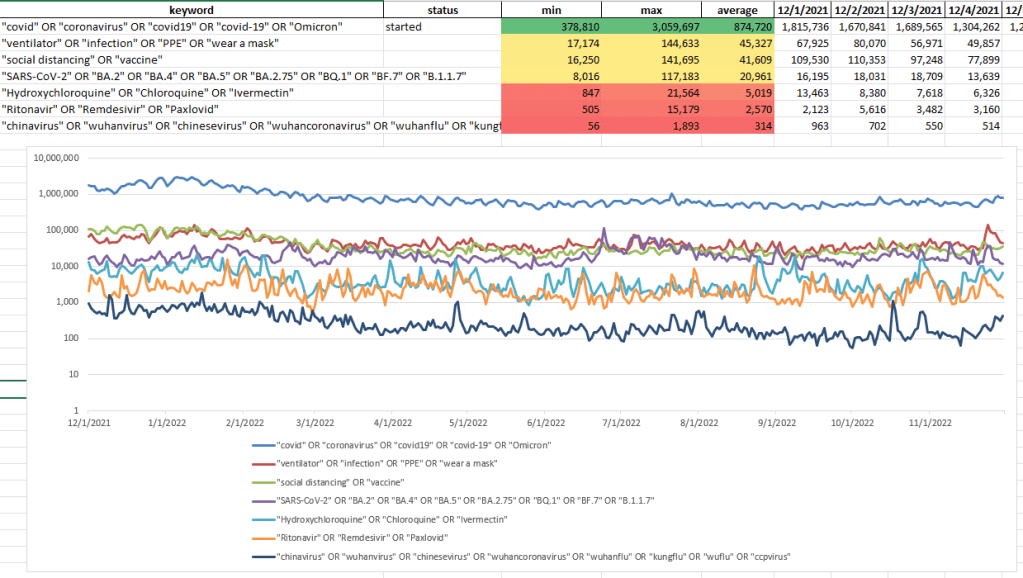
Task: Select the 10,000,000 vertical axis label
Action: click(55, 158)
